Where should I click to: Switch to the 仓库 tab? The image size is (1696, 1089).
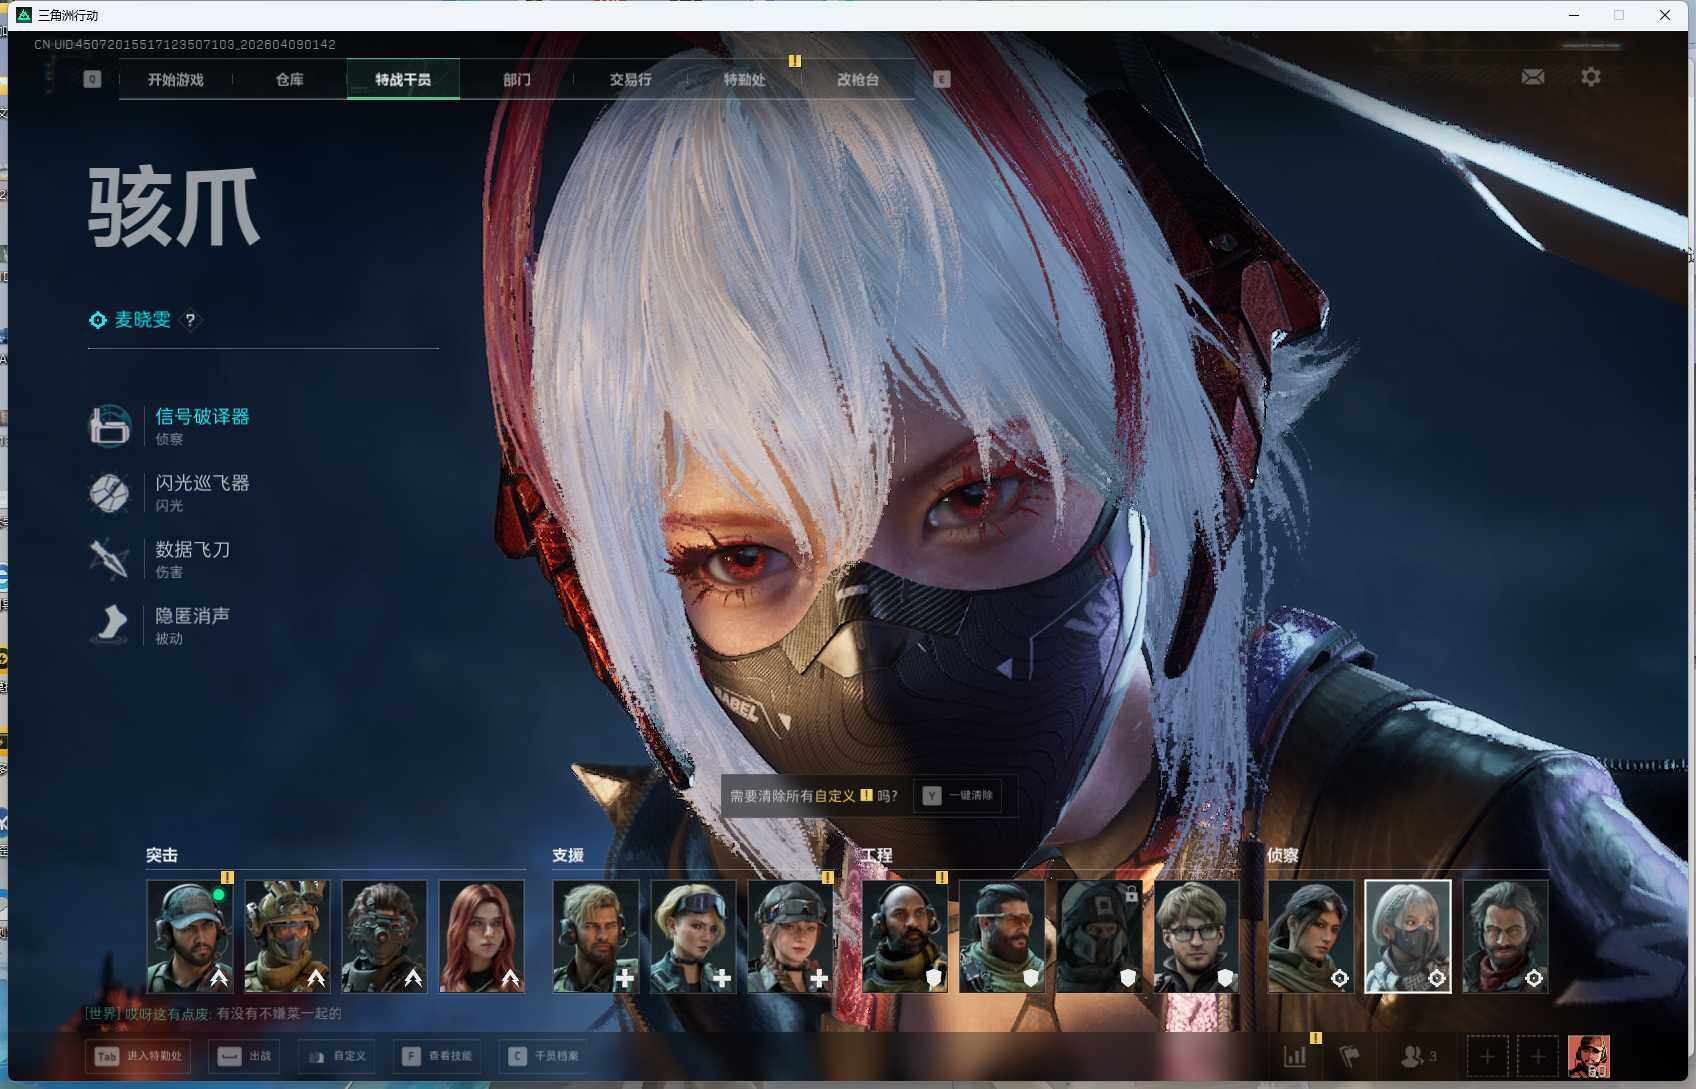pos(290,80)
